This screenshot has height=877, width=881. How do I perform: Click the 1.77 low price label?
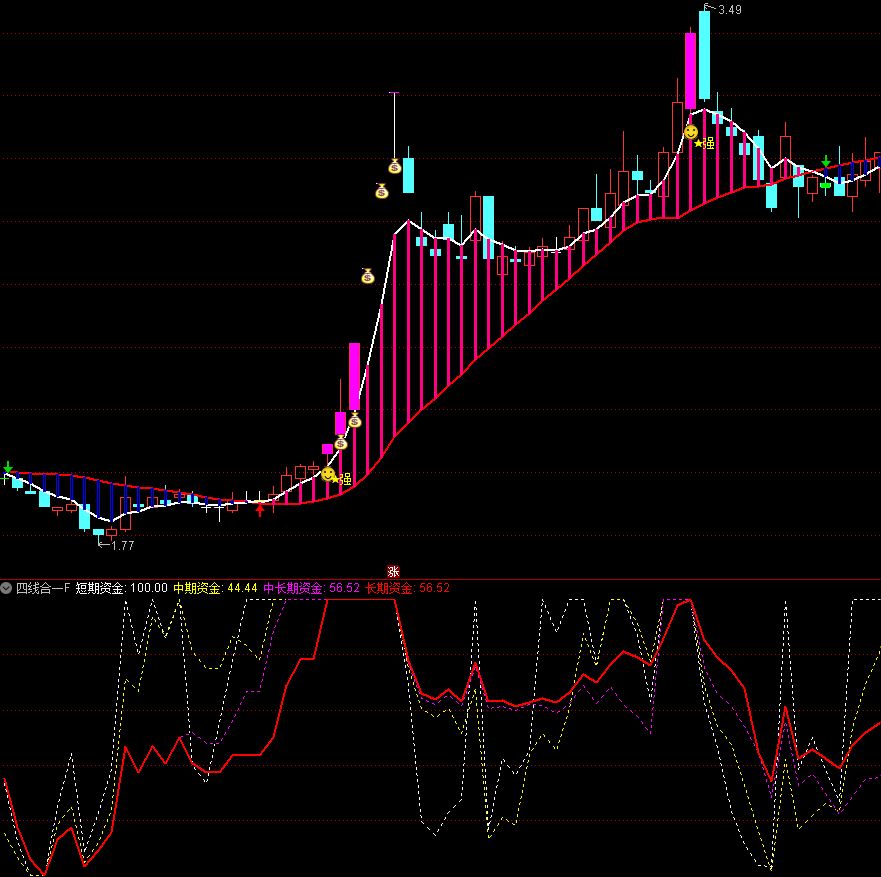coord(122,546)
